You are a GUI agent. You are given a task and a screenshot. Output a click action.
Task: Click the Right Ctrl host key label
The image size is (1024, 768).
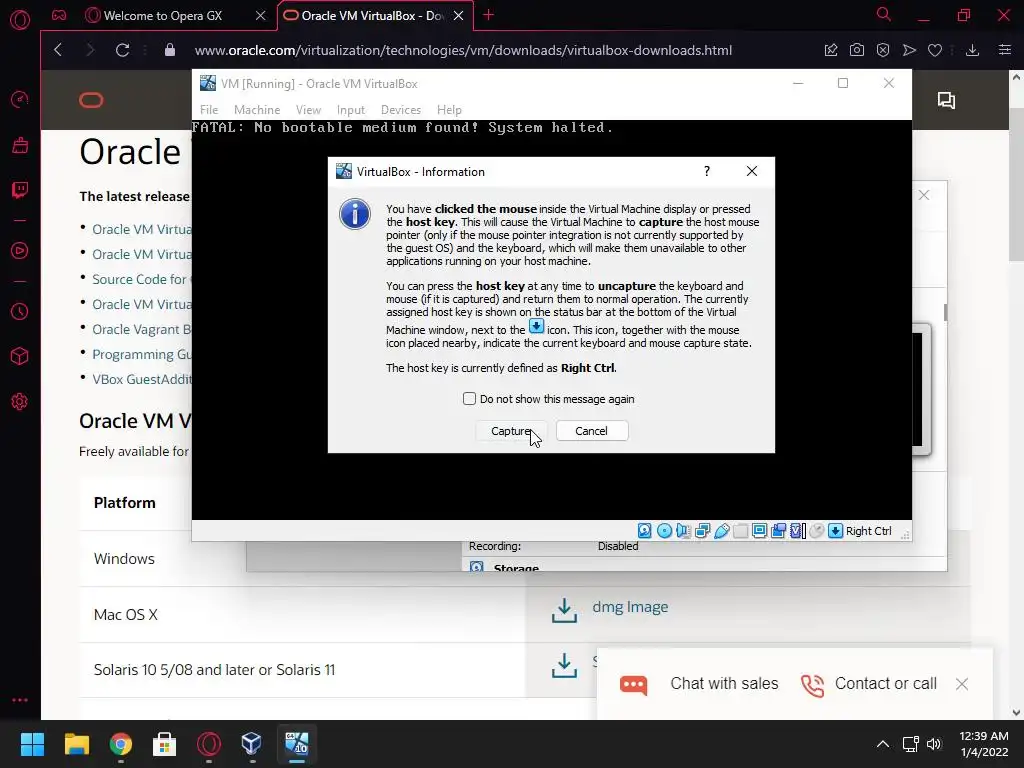tap(869, 531)
